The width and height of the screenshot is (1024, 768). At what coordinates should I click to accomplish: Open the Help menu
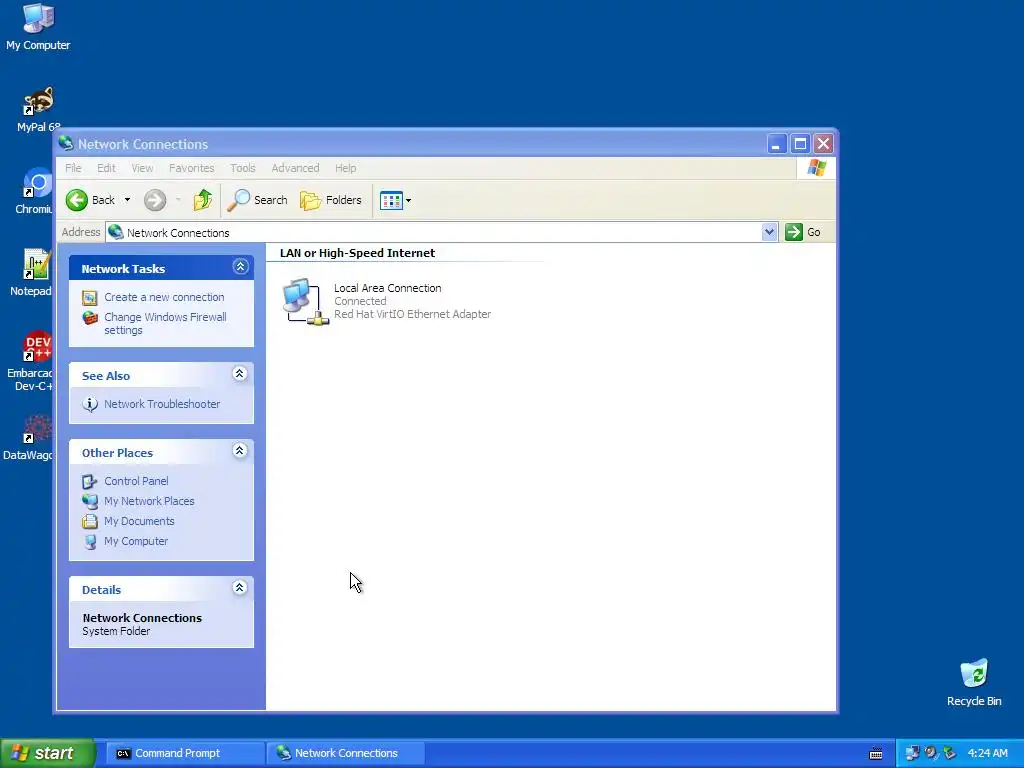[x=345, y=168]
